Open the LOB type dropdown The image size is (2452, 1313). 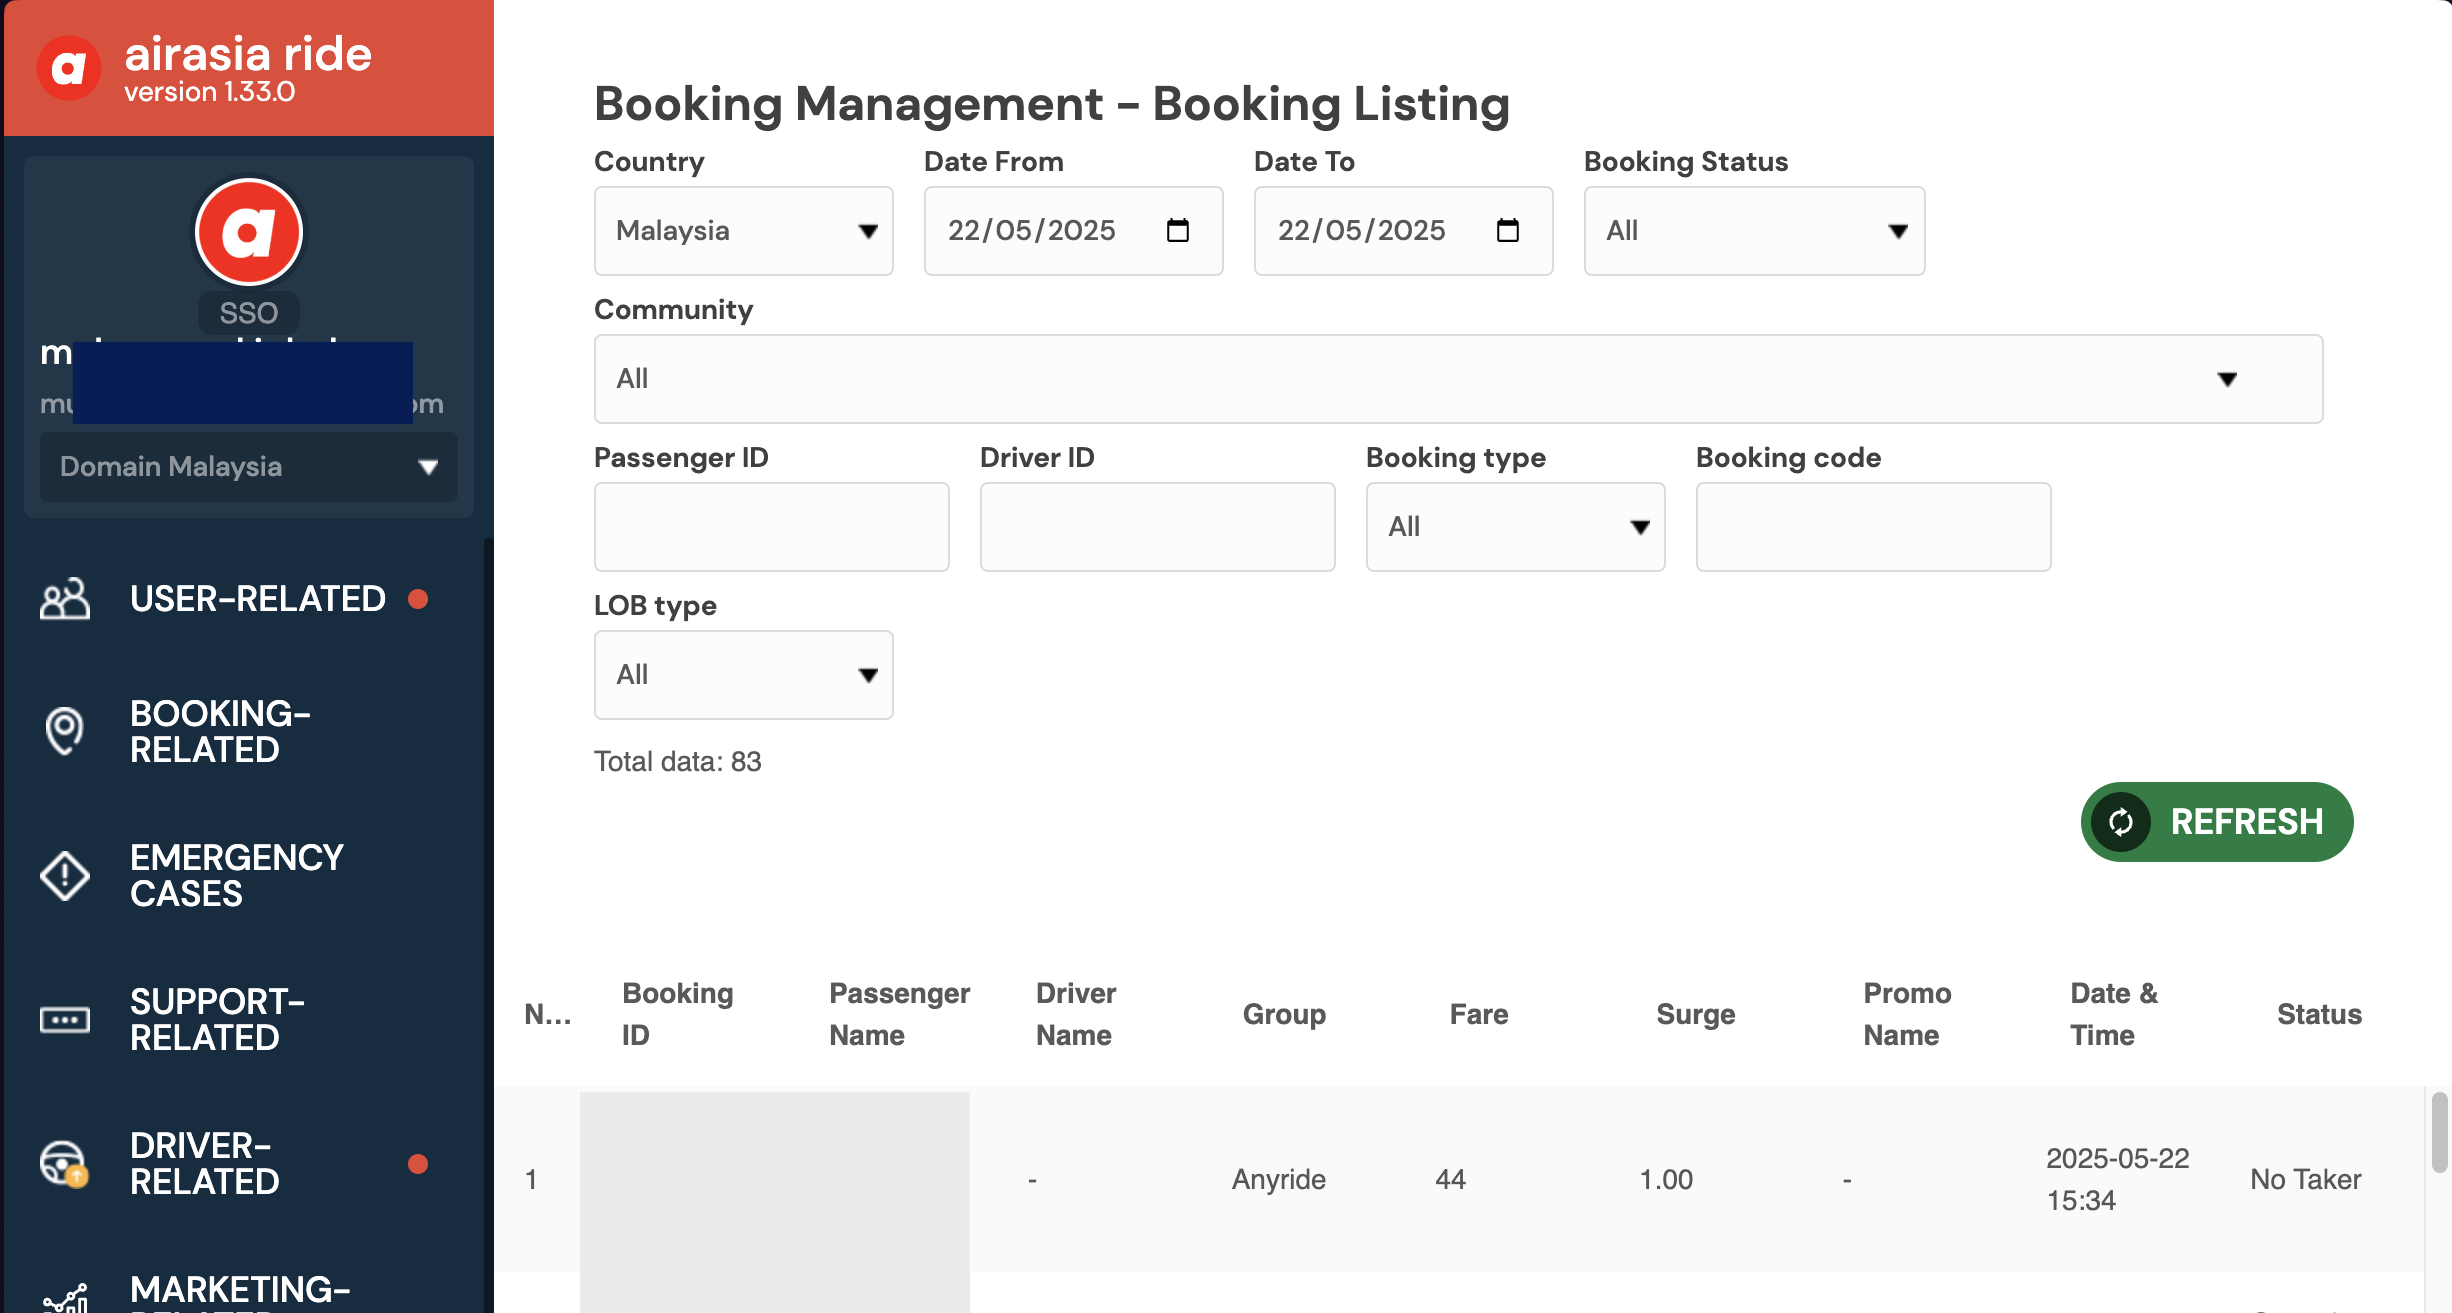744,675
